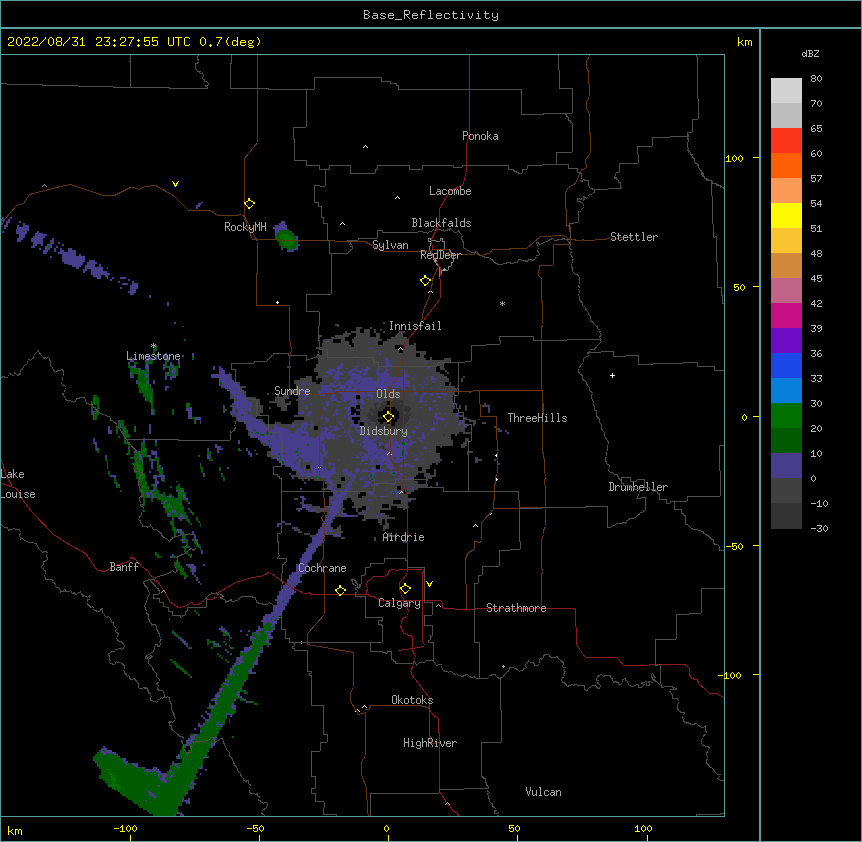
Task: Click the yellow V marker northwest of RockyMH
Action: tap(175, 184)
